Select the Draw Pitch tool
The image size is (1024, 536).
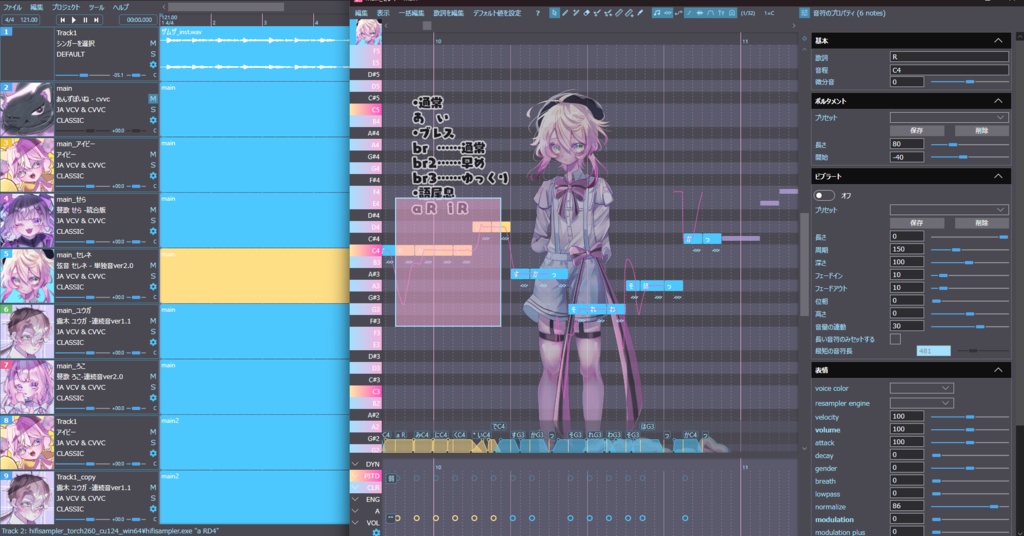pyautogui.click(x=598, y=13)
